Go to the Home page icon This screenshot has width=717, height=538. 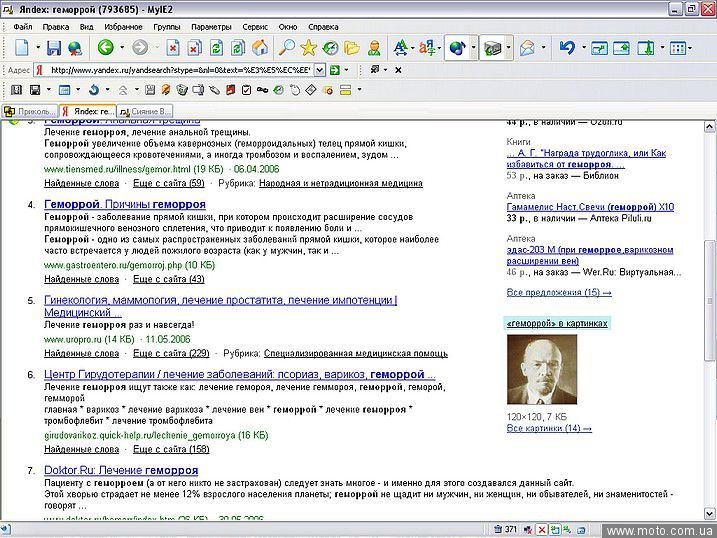coord(260,48)
